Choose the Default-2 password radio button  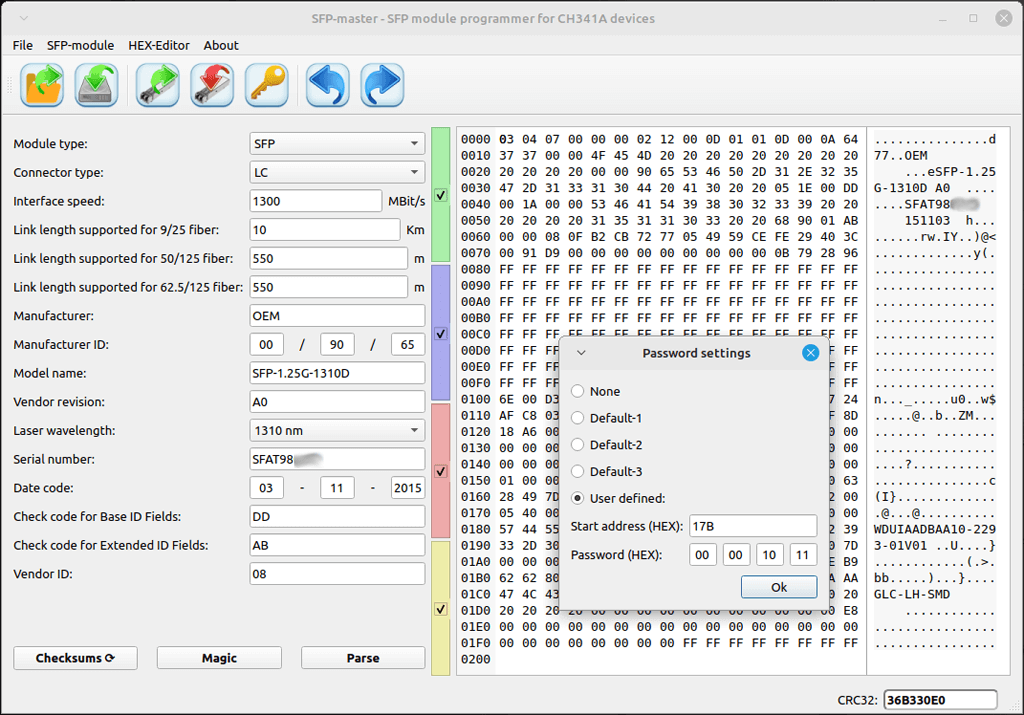pyautogui.click(x=578, y=445)
